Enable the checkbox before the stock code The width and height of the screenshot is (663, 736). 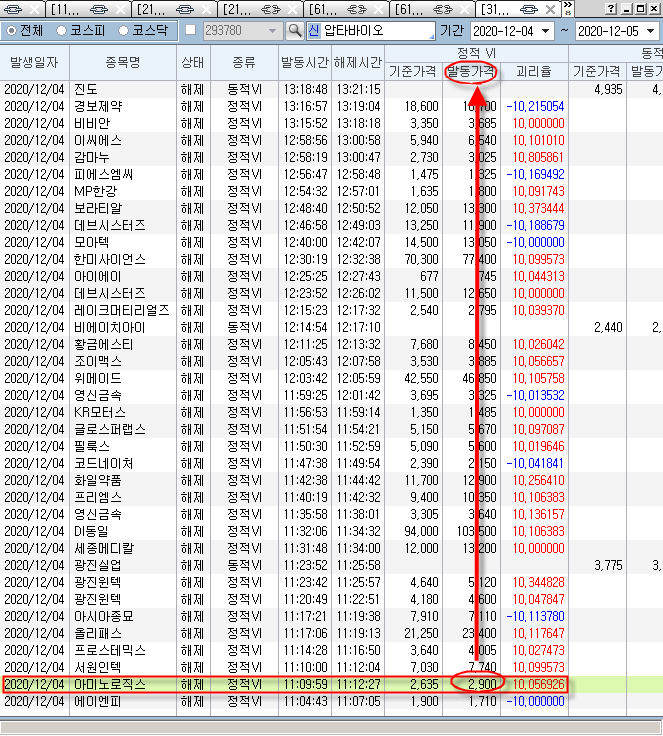pos(192,31)
